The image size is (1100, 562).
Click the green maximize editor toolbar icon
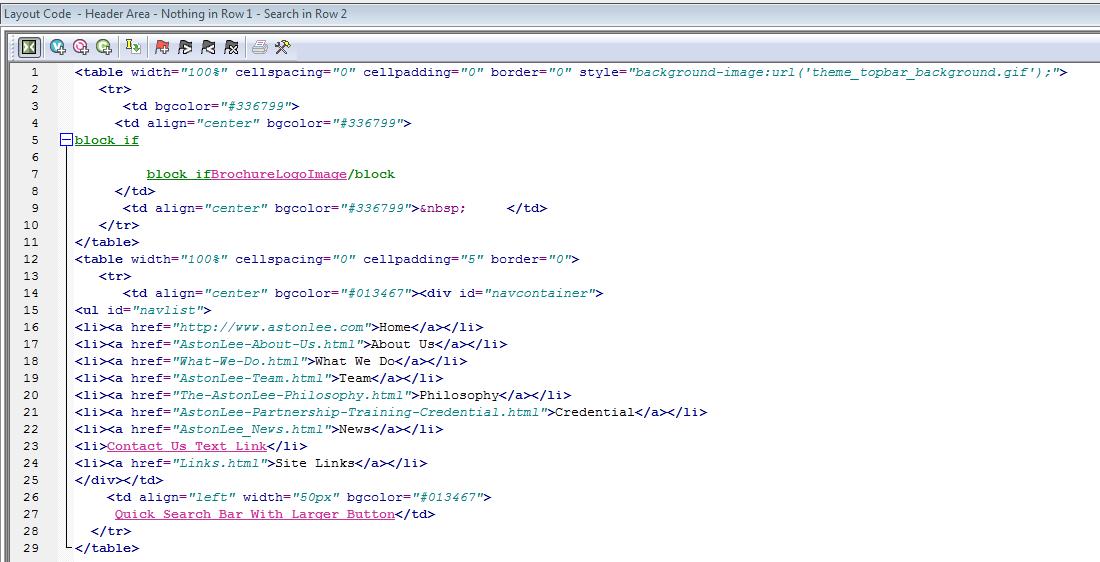click(29, 47)
